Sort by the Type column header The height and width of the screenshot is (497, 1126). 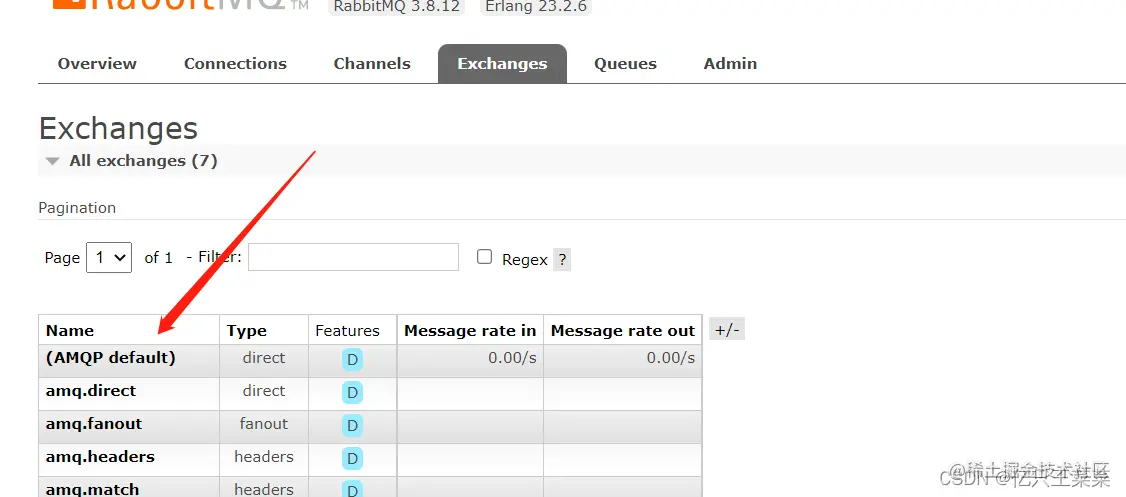pos(246,330)
